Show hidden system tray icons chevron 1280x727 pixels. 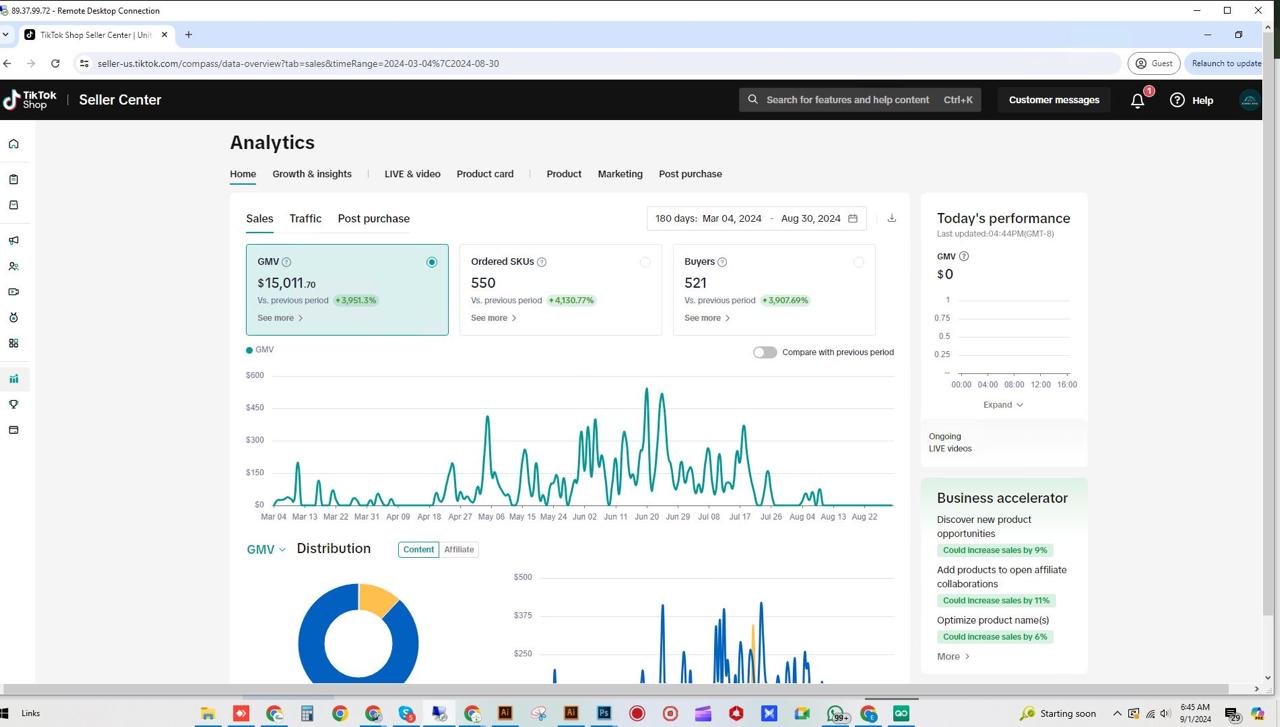[x=1117, y=713]
